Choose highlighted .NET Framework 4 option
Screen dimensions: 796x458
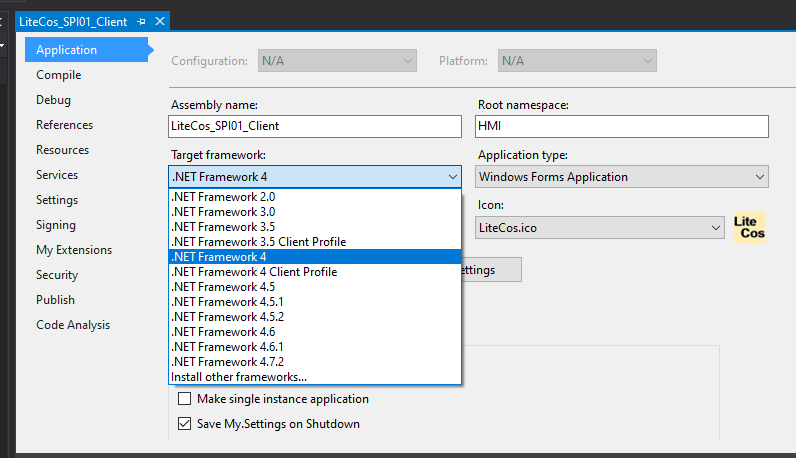pyautogui.click(x=315, y=257)
